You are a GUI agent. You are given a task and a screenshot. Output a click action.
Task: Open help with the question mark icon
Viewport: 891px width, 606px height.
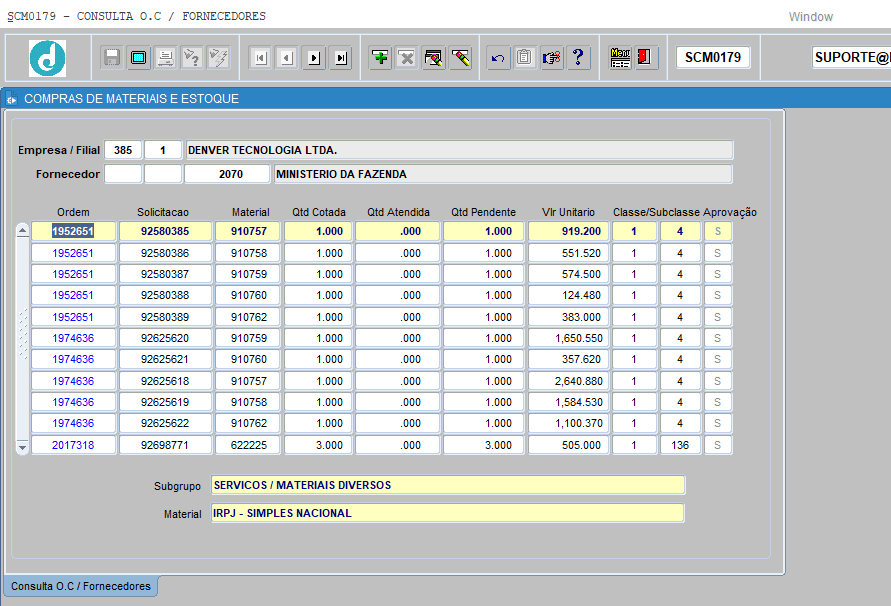[578, 58]
